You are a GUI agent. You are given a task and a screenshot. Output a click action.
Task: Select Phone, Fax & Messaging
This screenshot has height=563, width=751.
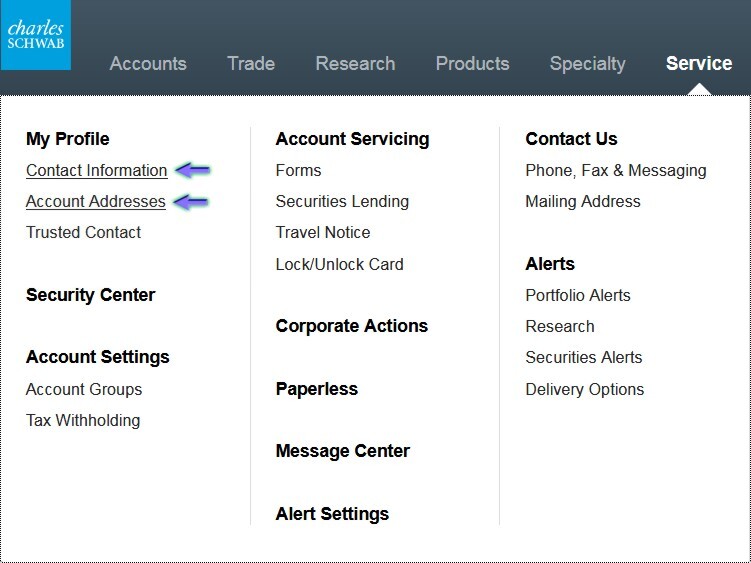(x=615, y=170)
